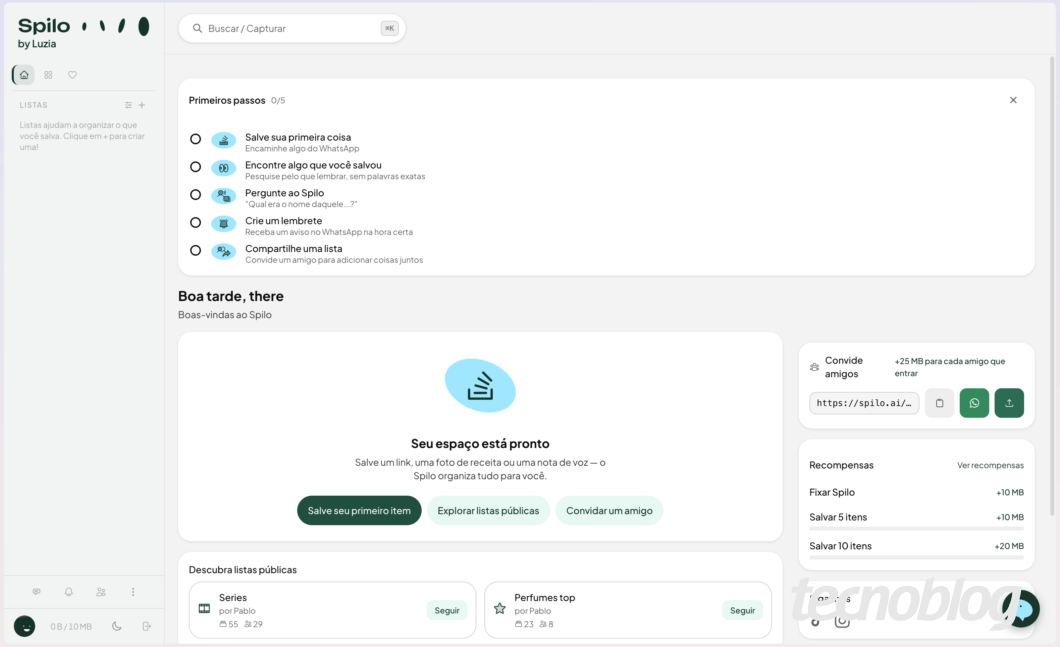1060x647 pixels.
Task: Open the green share/upload button
Action: (x=1009, y=403)
